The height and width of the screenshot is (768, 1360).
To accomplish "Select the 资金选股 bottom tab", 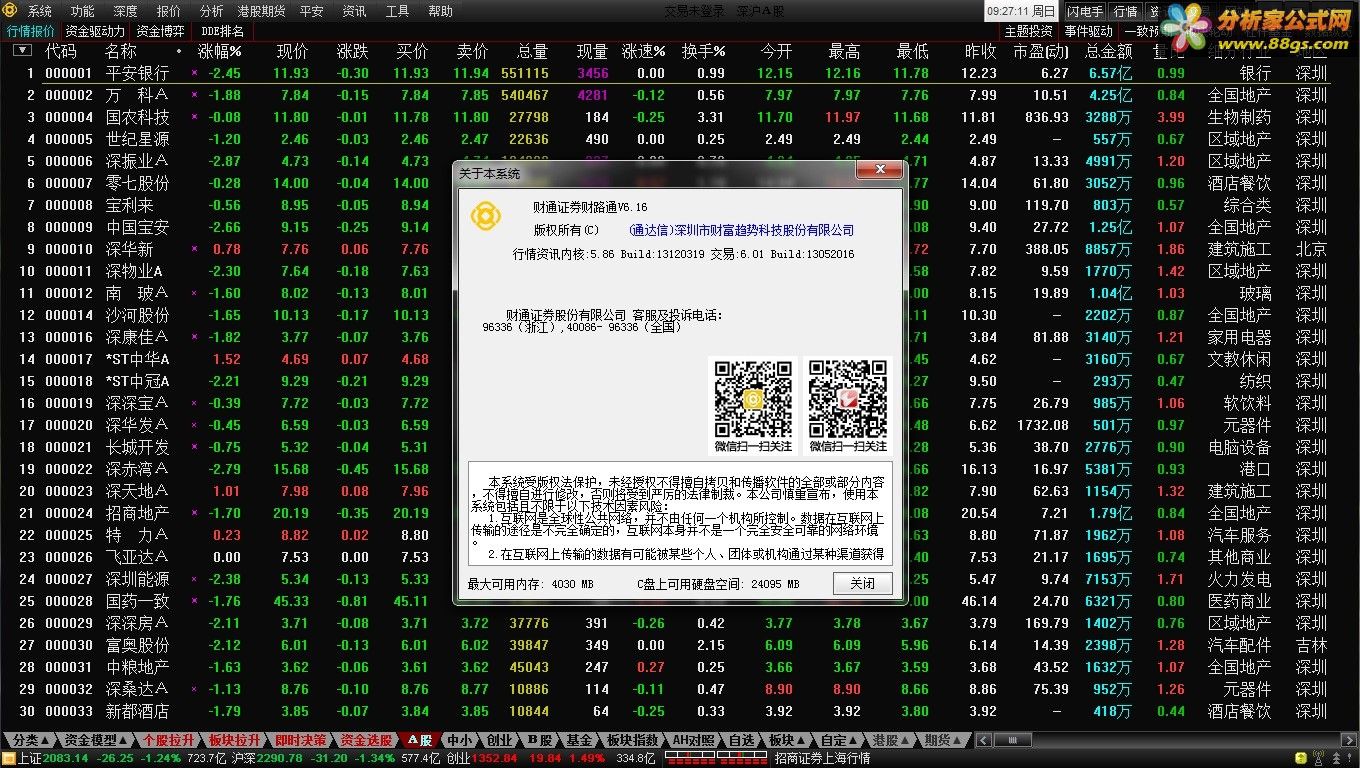I will click(366, 740).
